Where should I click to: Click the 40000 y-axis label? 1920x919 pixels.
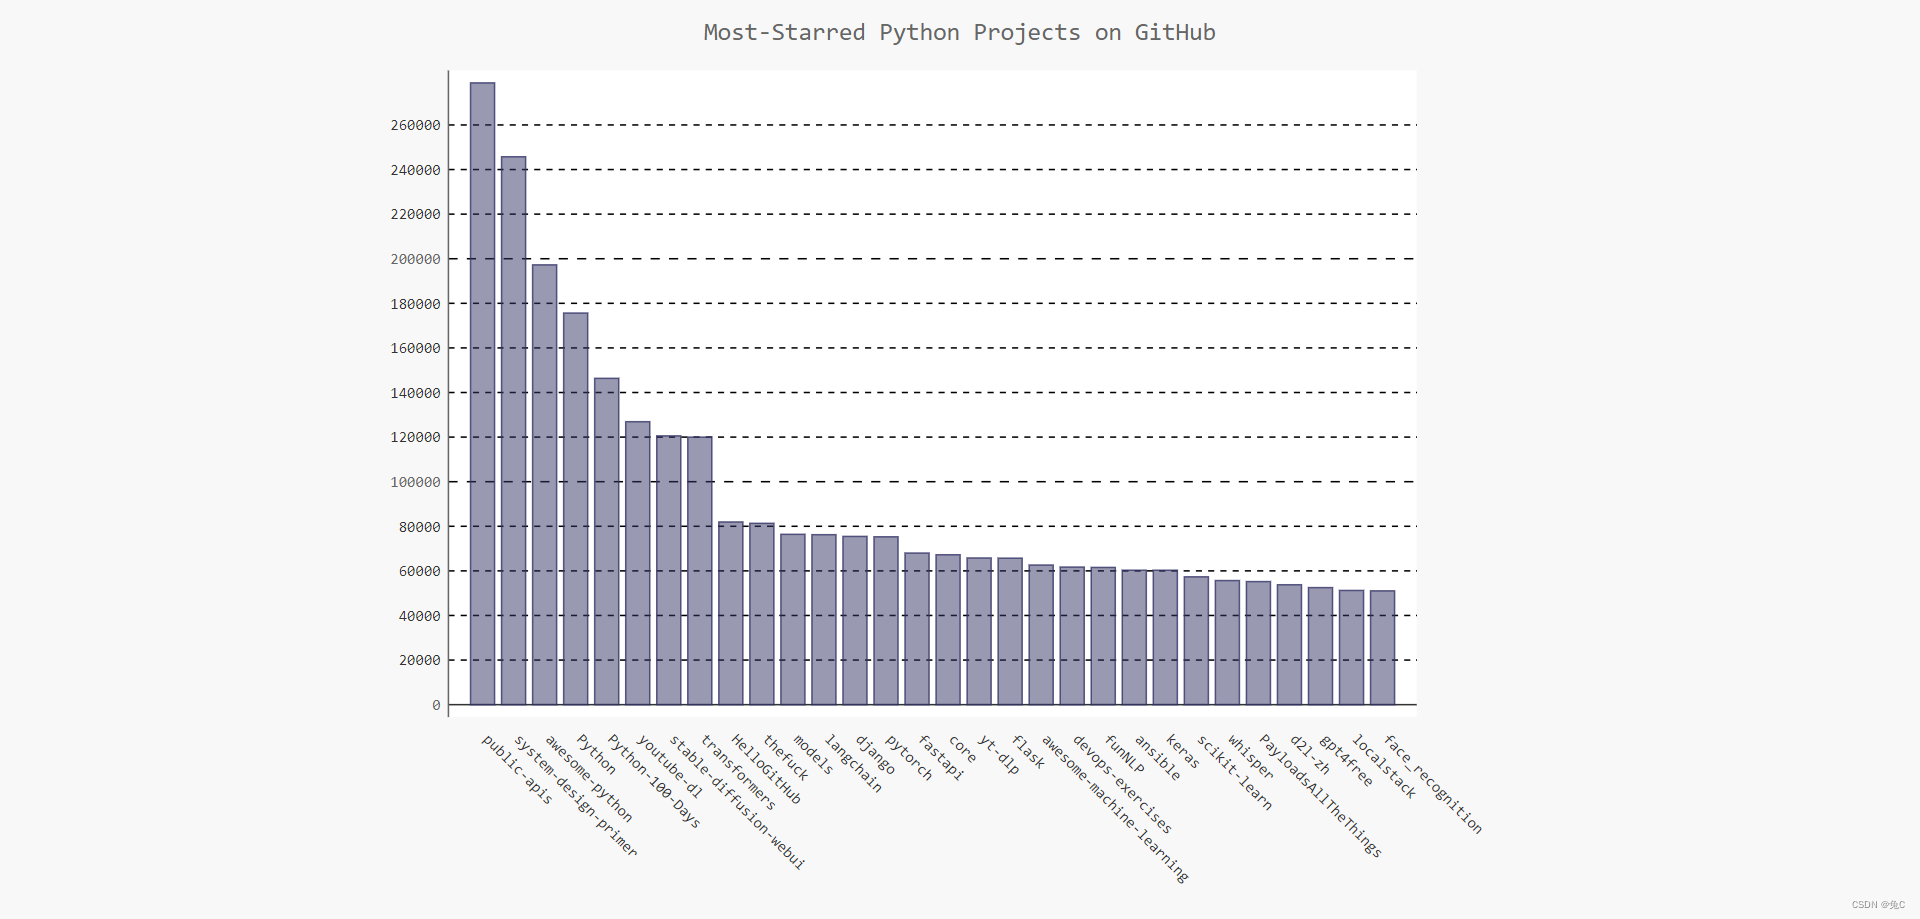[419, 616]
